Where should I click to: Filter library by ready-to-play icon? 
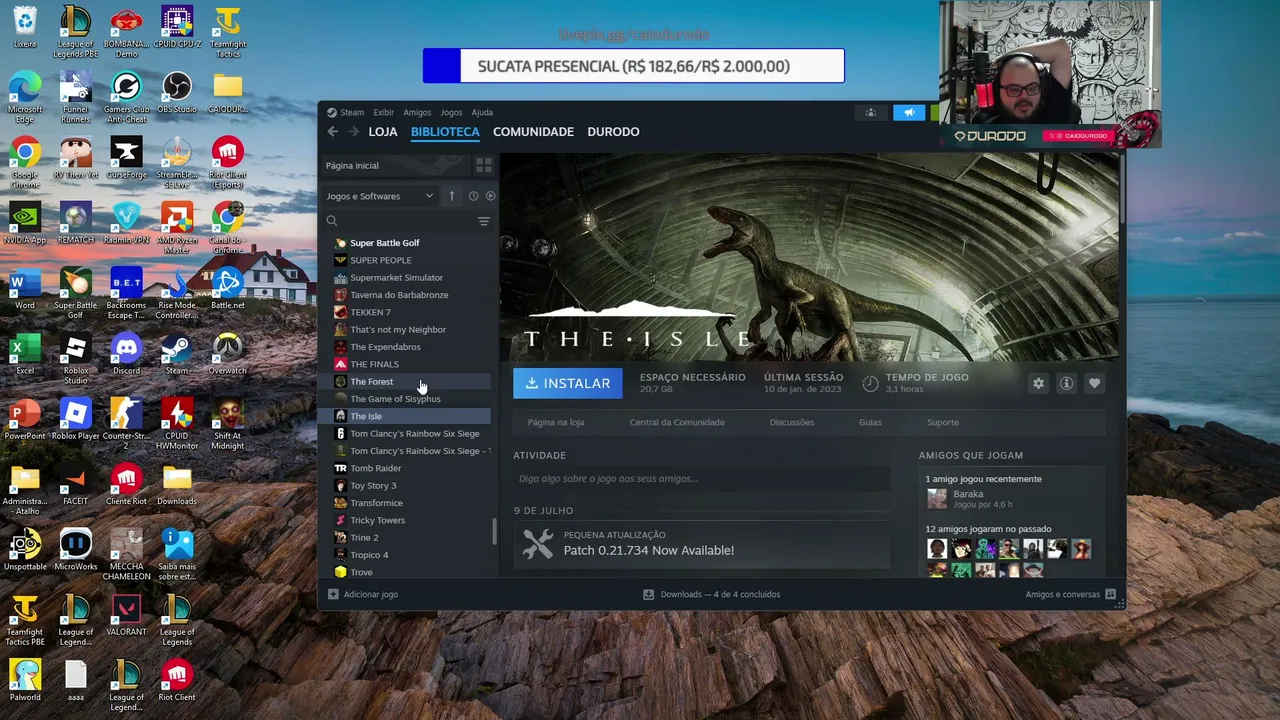click(x=490, y=196)
